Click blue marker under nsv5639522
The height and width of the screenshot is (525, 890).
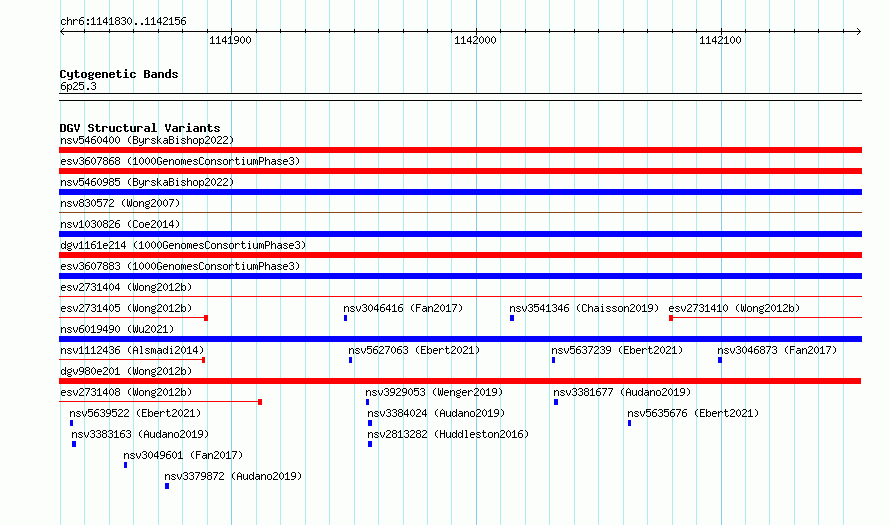point(72,423)
